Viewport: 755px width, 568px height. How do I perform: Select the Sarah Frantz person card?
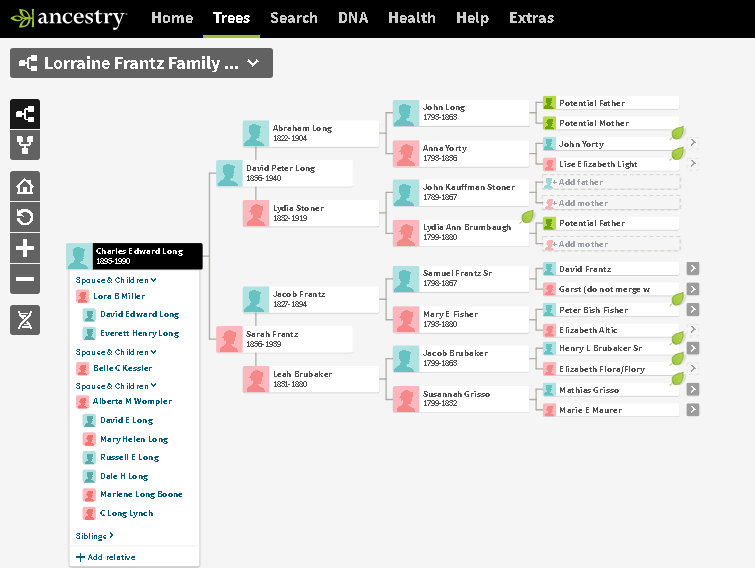click(x=285, y=339)
